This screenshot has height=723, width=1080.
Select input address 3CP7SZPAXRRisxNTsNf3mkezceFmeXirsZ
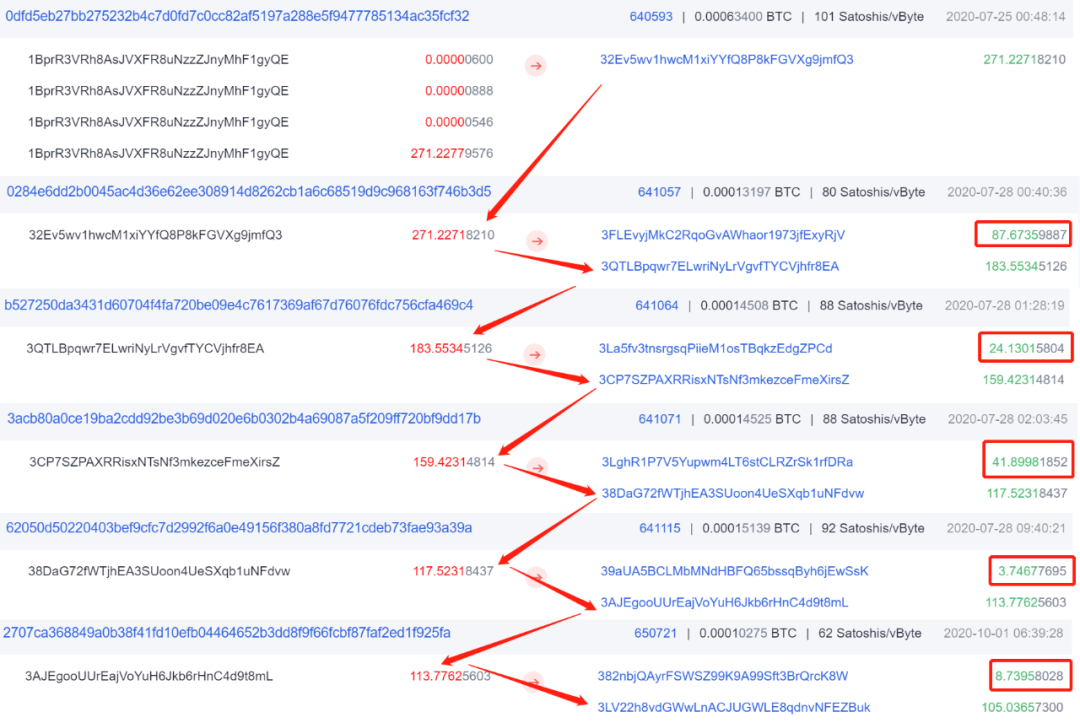154,463
